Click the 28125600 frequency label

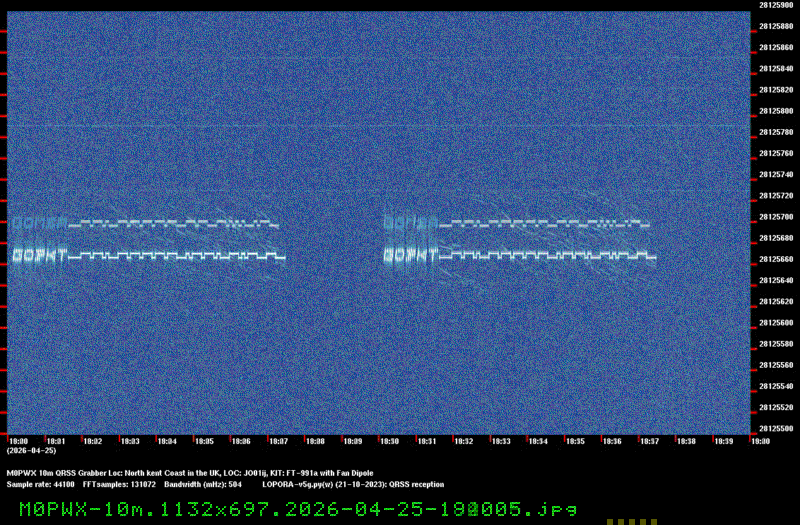tap(776, 323)
